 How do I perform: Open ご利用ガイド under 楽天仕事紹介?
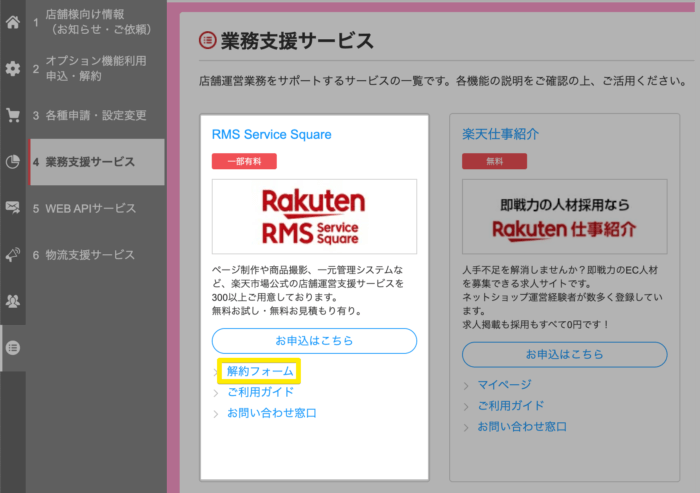coord(511,405)
